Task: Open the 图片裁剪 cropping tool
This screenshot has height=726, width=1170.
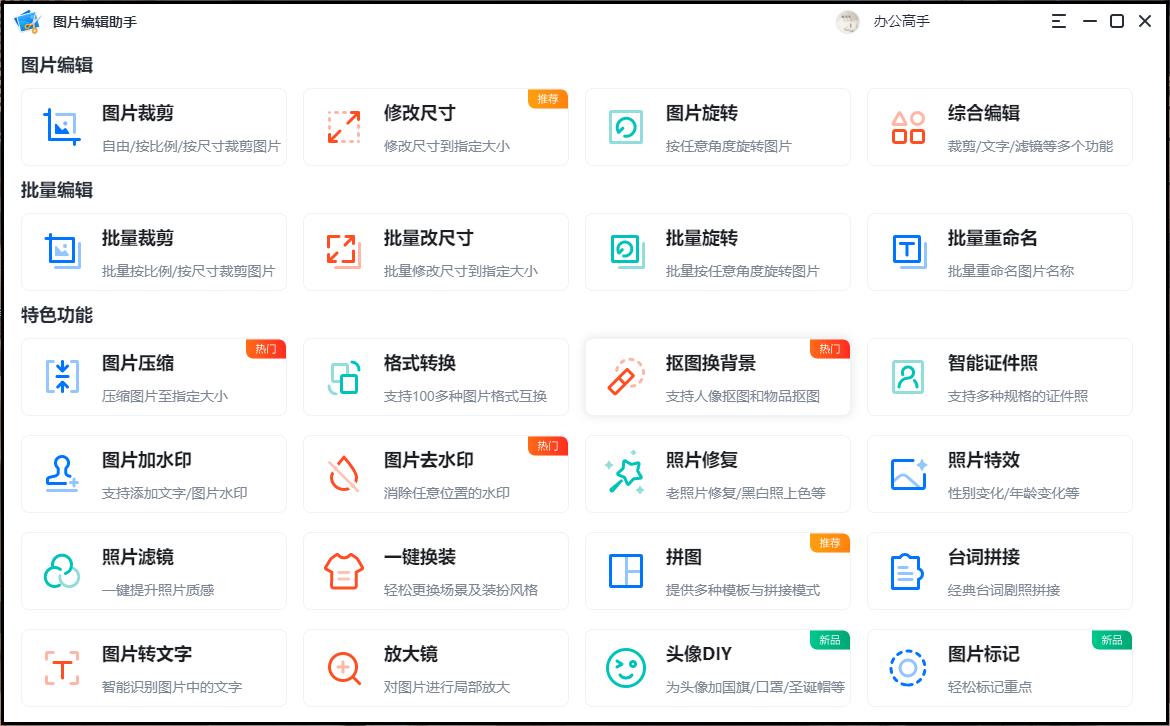Action: (154, 126)
